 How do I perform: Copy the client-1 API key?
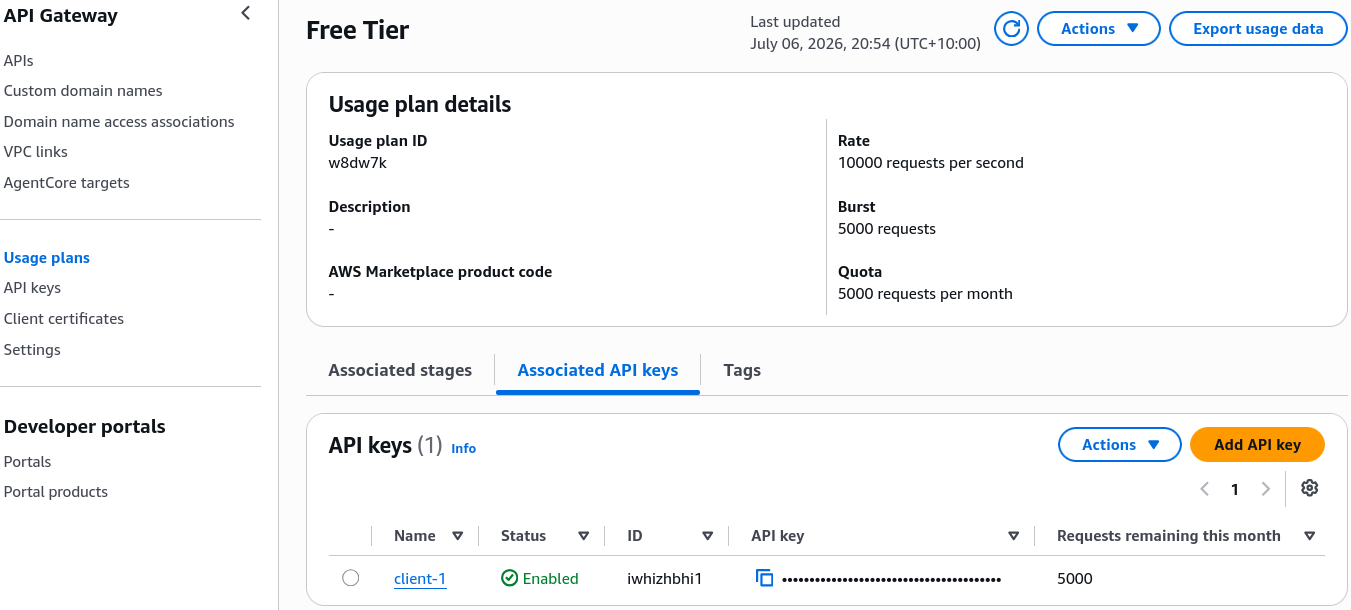click(765, 578)
